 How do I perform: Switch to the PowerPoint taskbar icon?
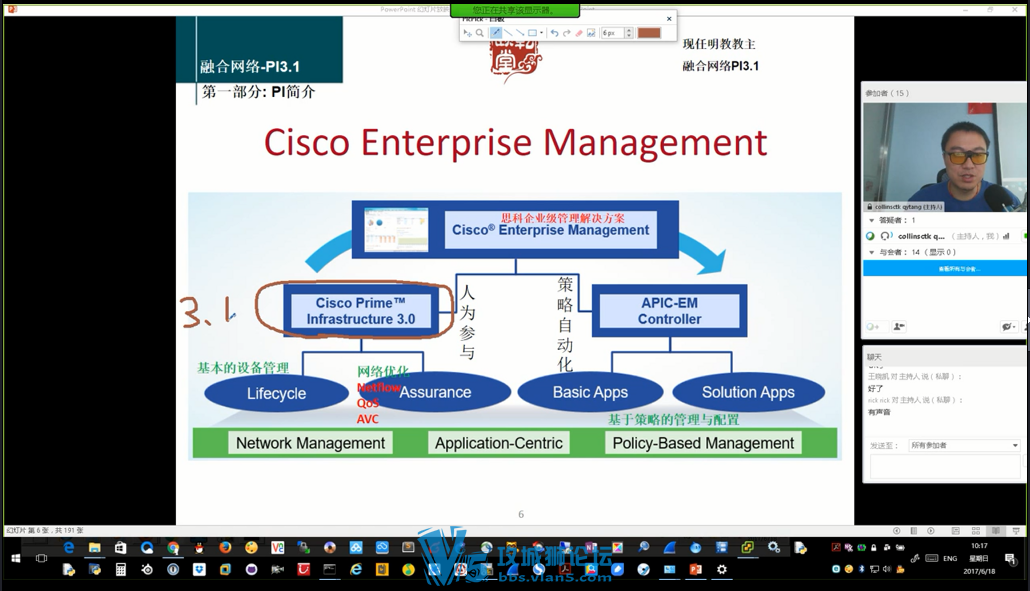point(696,569)
